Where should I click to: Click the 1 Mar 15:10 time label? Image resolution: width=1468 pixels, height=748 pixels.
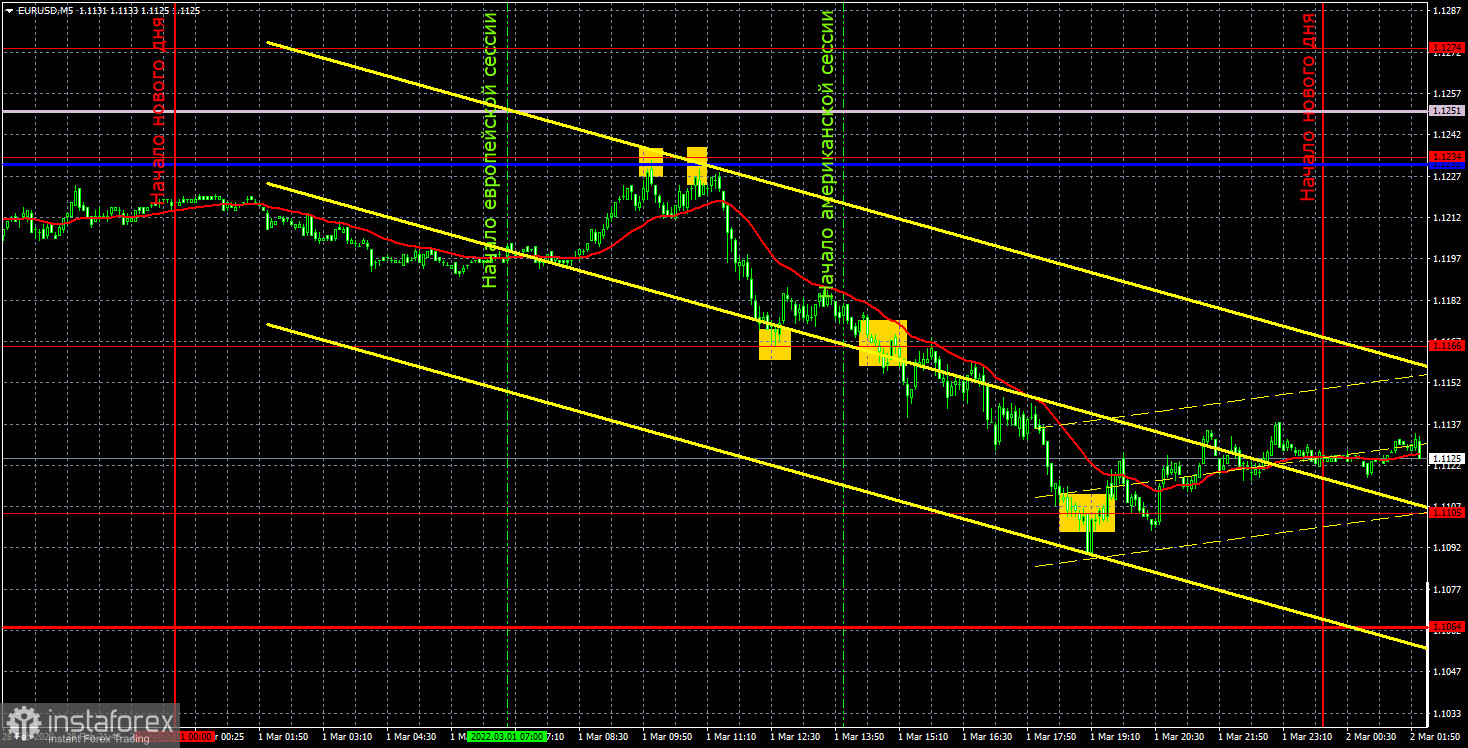pyautogui.click(x=924, y=736)
